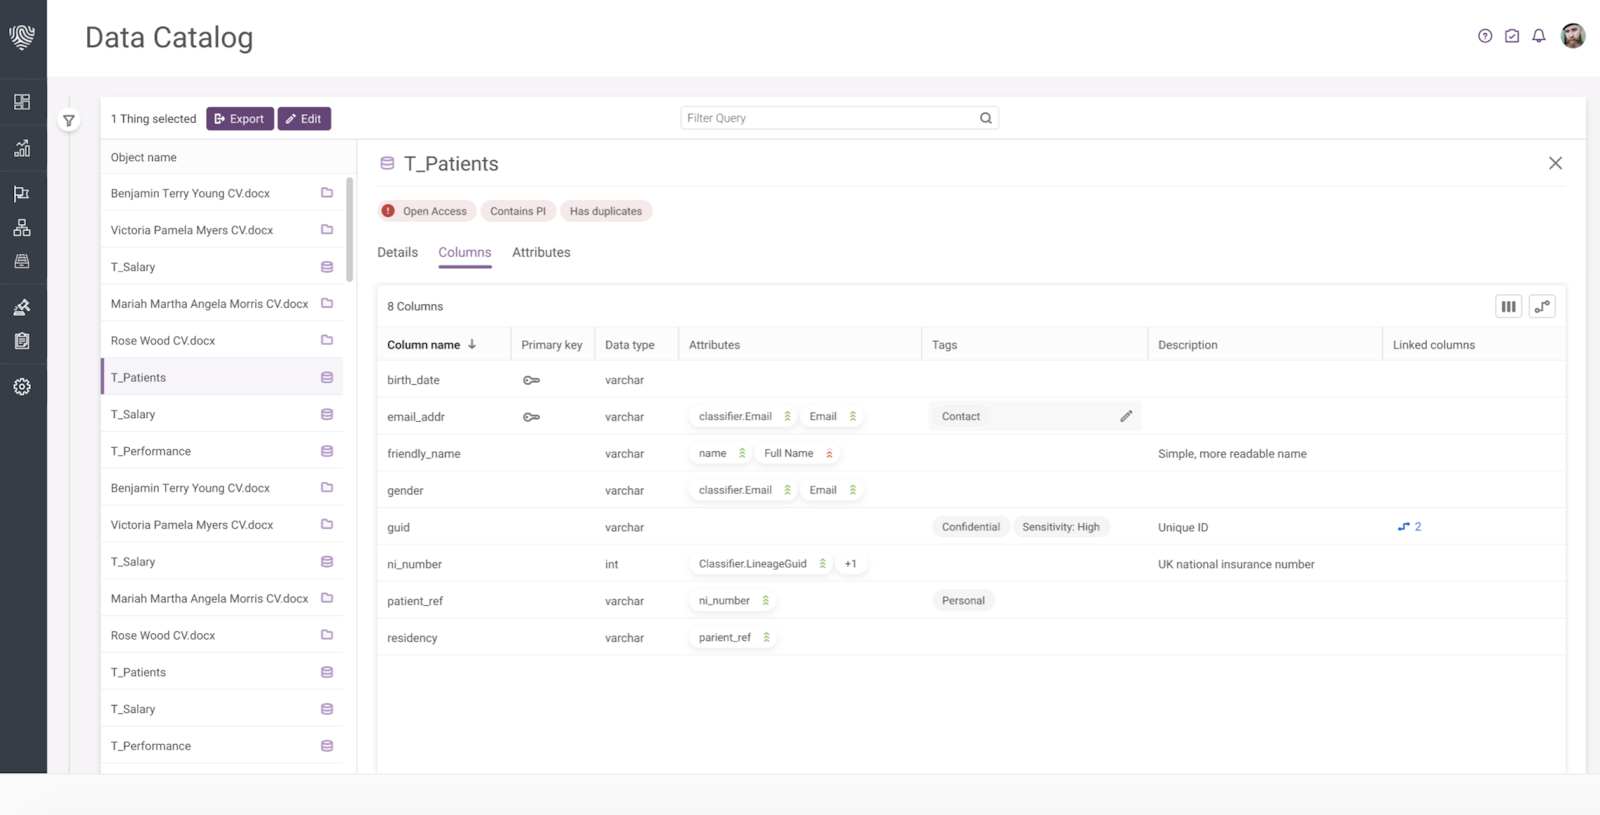The width and height of the screenshot is (1600, 815).
Task: Click the Classifier.LineageGuid attribute chip
Action: [x=761, y=564]
